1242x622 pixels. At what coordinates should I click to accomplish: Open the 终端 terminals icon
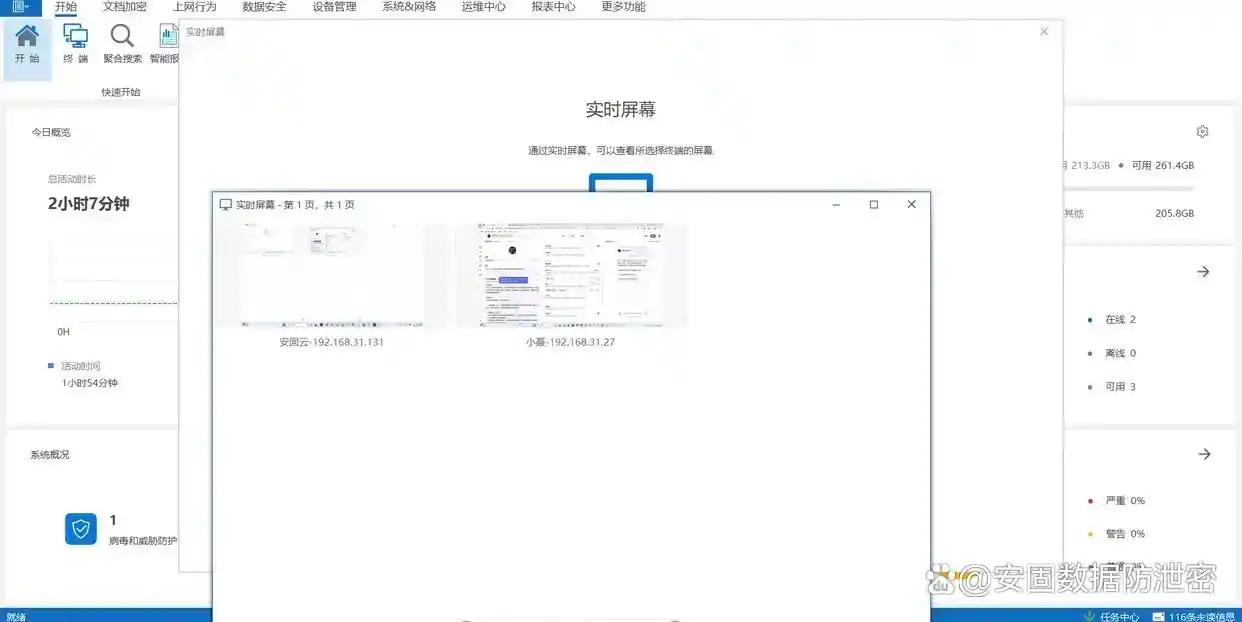[x=75, y=36]
